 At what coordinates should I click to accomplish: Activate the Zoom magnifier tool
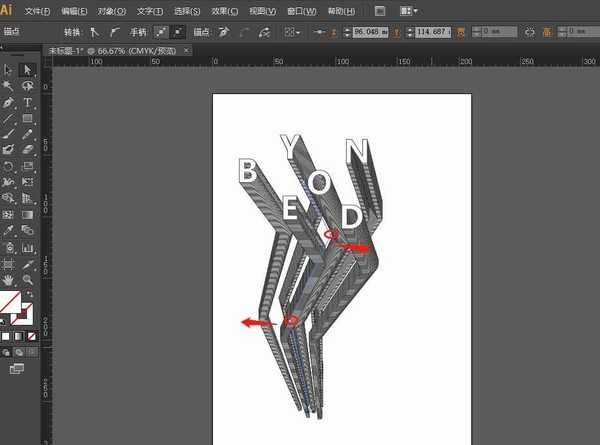(27, 280)
